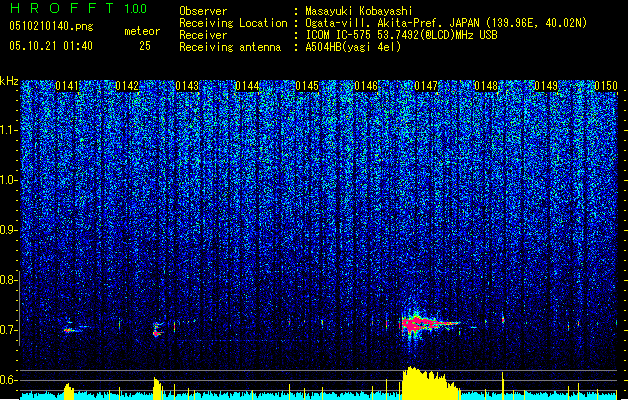This screenshot has width=629, height=400.
Task: Click the 0150 time marker
Action: (x=606, y=86)
